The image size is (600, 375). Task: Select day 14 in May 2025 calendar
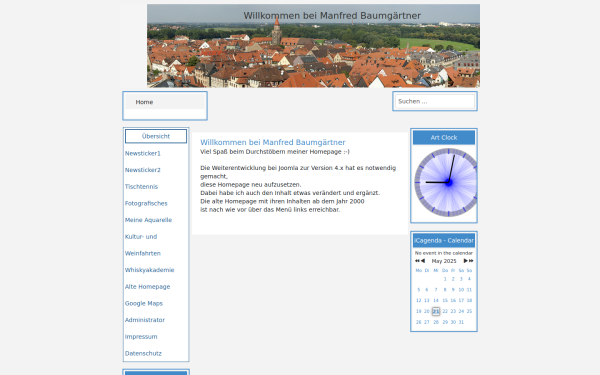(x=436, y=300)
